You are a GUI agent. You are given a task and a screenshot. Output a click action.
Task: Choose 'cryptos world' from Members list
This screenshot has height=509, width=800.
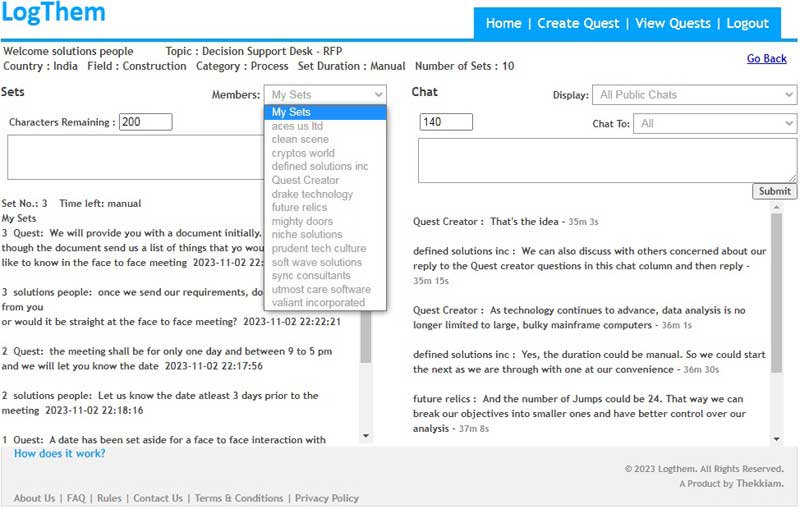325,153
